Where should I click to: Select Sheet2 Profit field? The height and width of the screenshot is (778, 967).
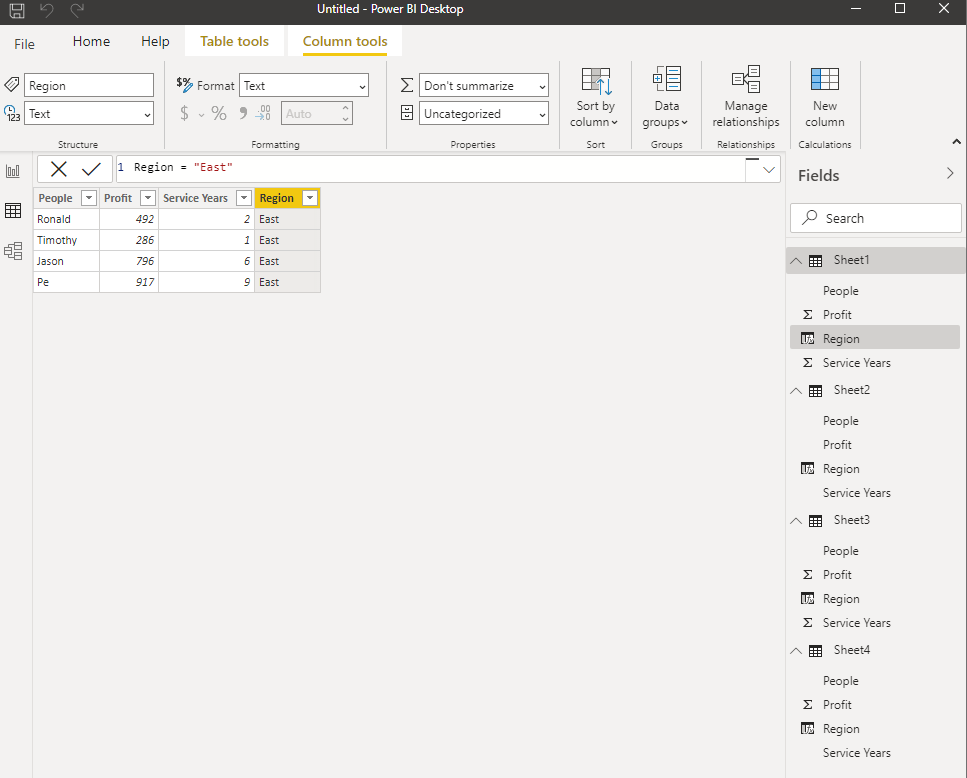(874, 444)
